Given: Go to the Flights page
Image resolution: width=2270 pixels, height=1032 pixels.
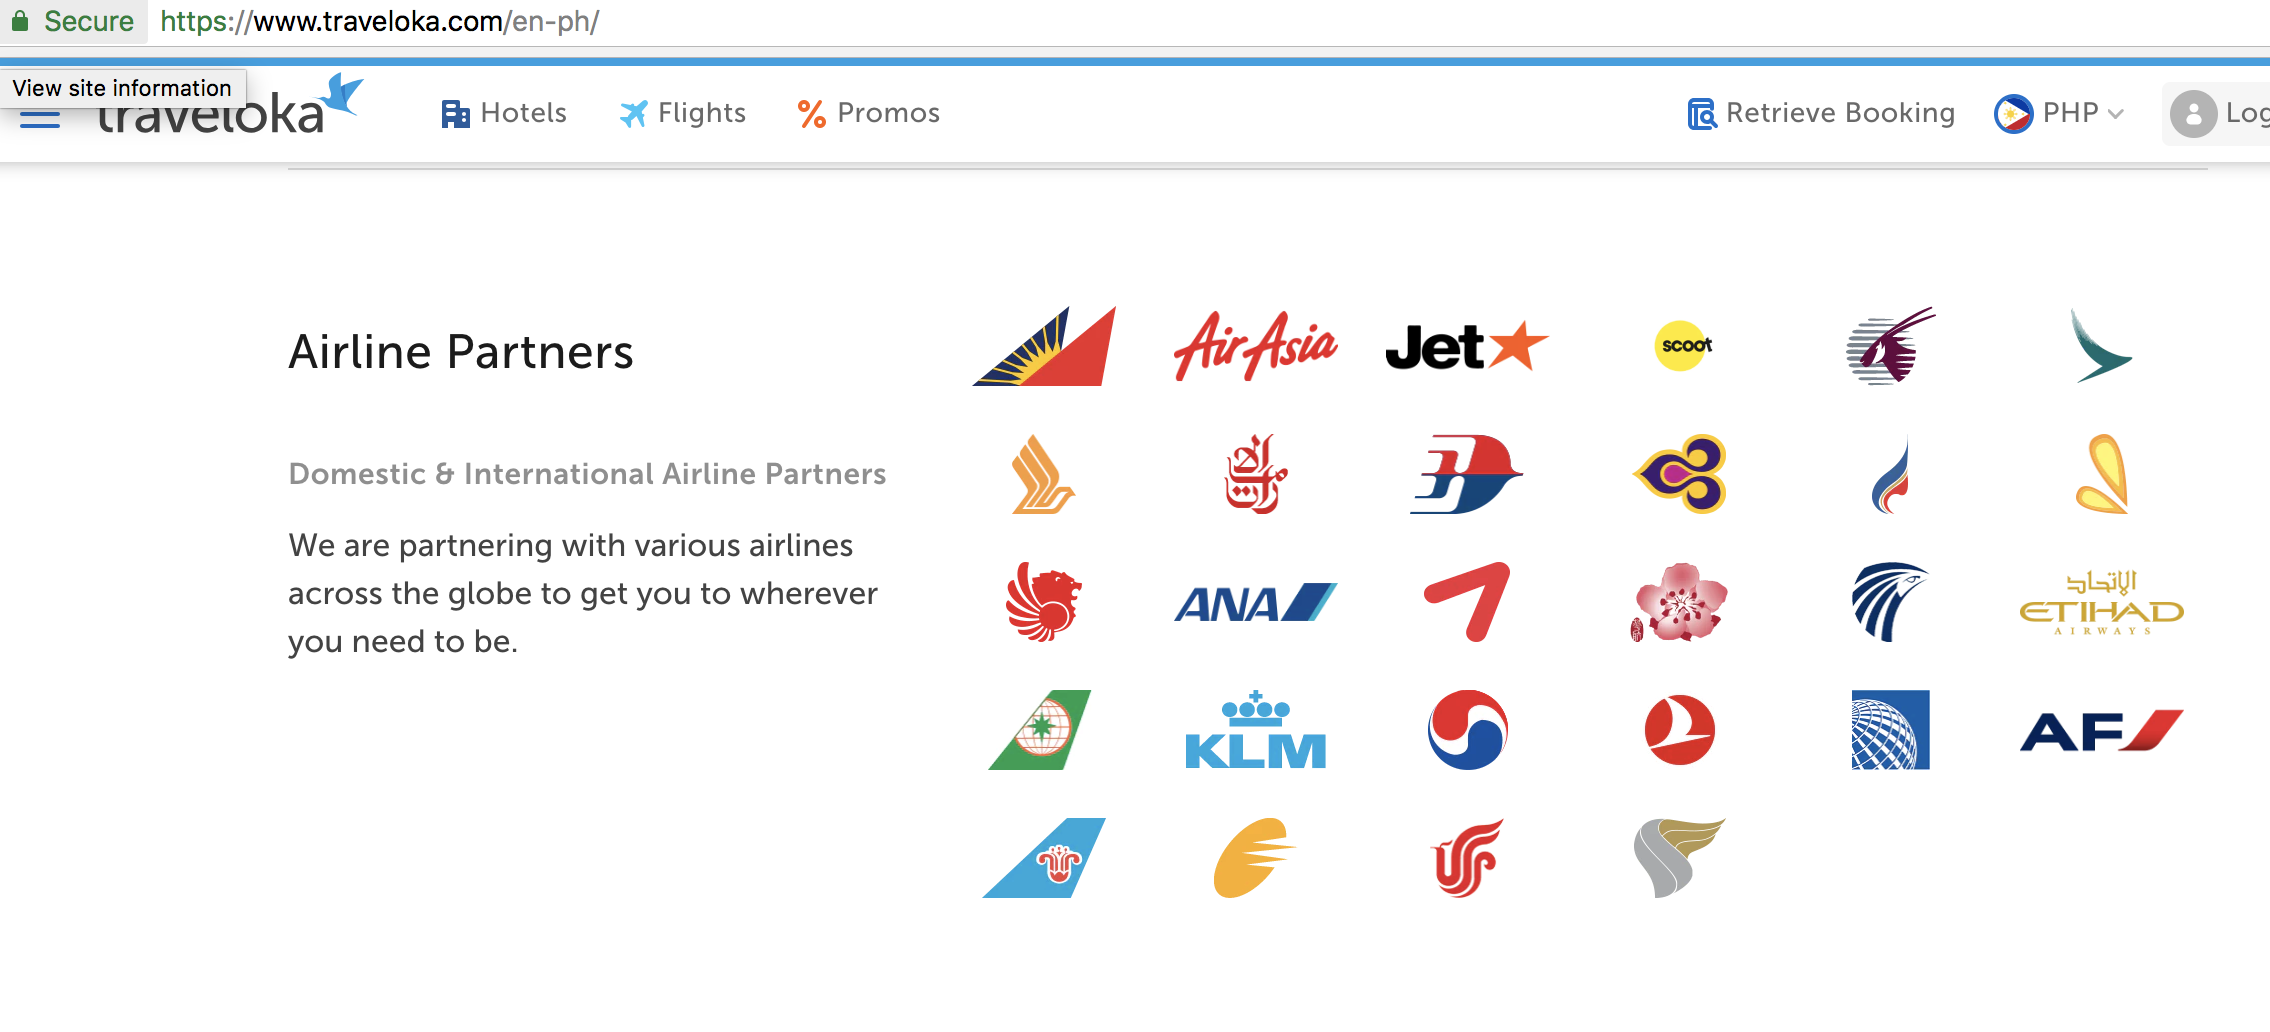Looking at the screenshot, I should 683,113.
